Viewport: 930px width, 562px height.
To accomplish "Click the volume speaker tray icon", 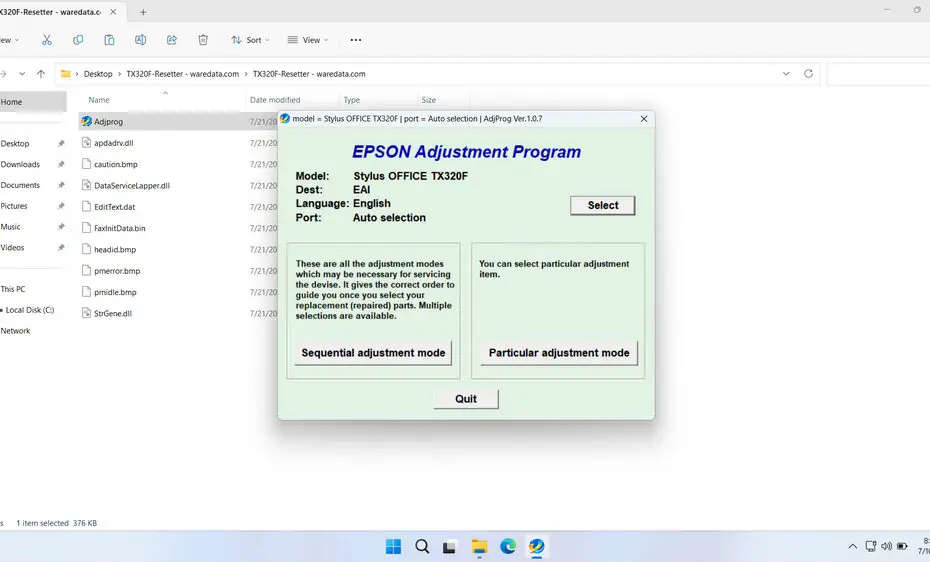I will tap(886, 546).
